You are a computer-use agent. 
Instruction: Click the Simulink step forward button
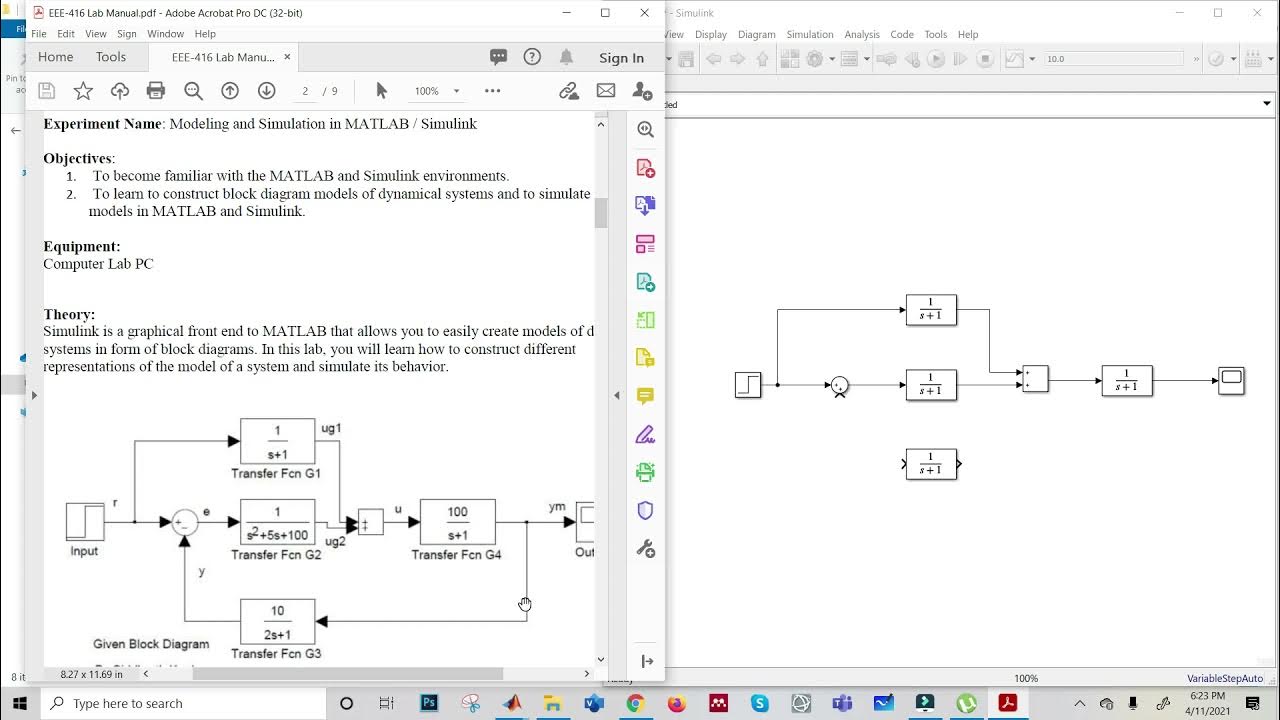pos(960,59)
